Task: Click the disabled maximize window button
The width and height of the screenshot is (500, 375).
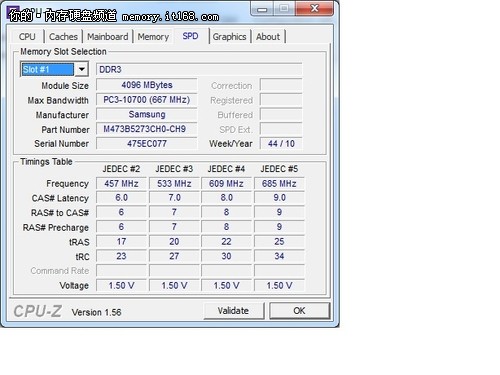Action: click(x=284, y=9)
